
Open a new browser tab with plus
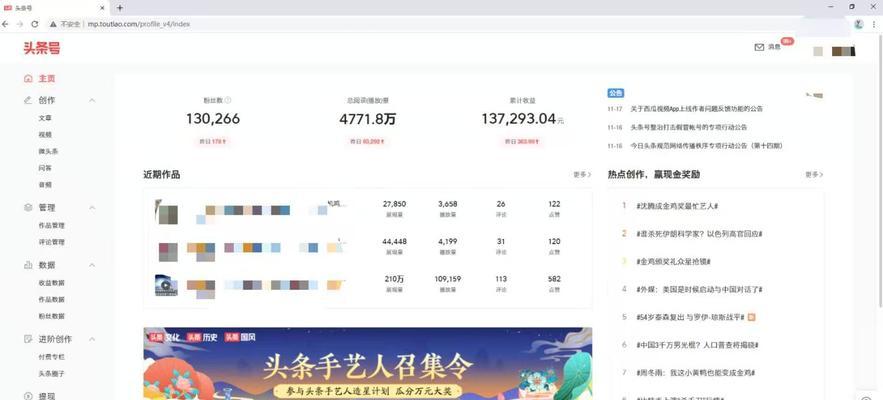tap(119, 8)
